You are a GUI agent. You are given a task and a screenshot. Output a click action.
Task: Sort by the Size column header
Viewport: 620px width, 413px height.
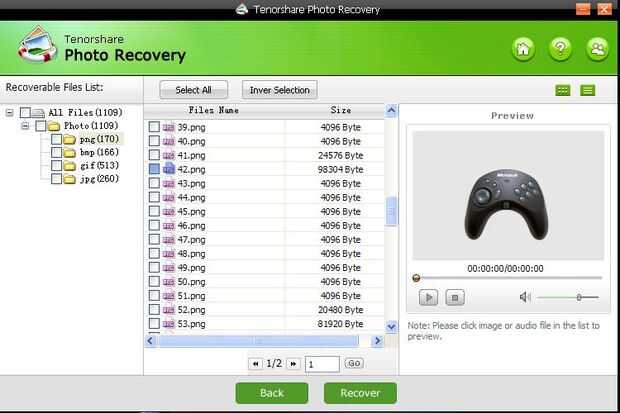click(x=340, y=110)
